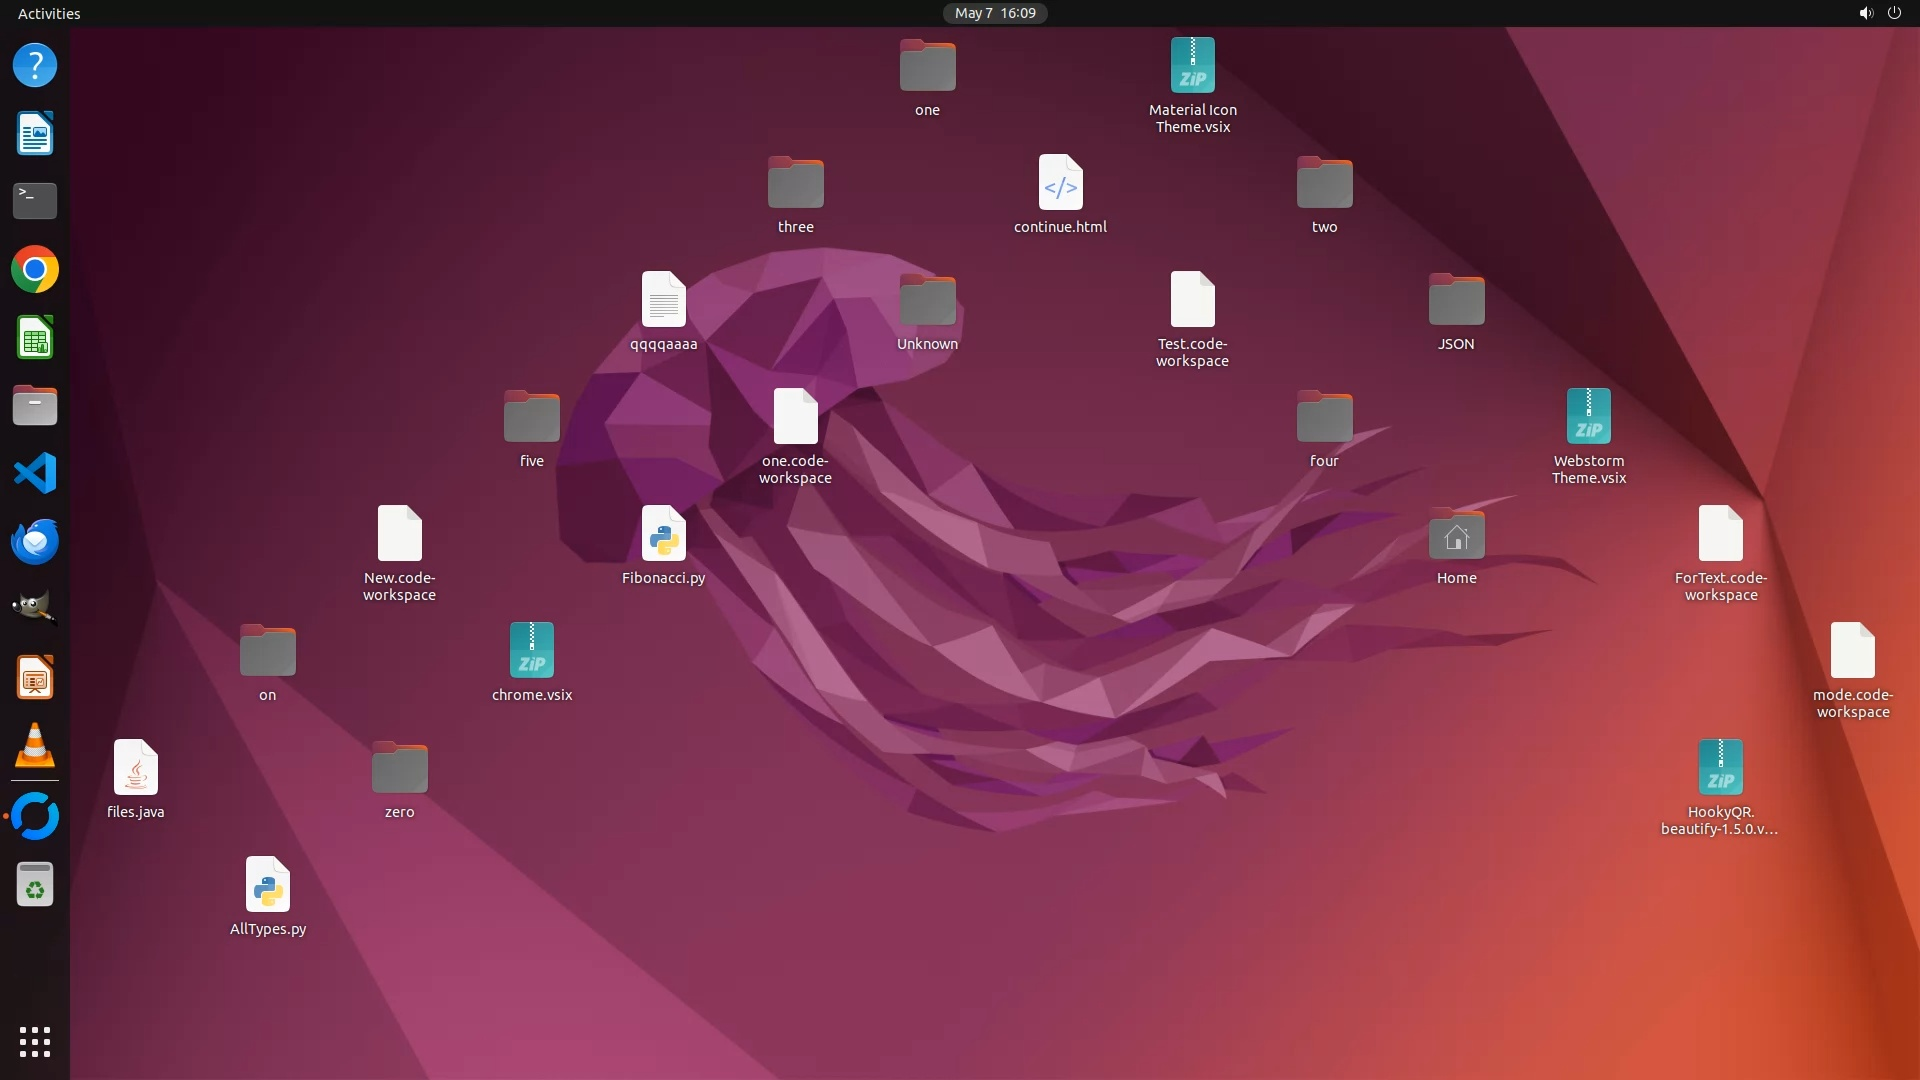
Task: Open the date and time menu
Action: pyautogui.click(x=994, y=13)
